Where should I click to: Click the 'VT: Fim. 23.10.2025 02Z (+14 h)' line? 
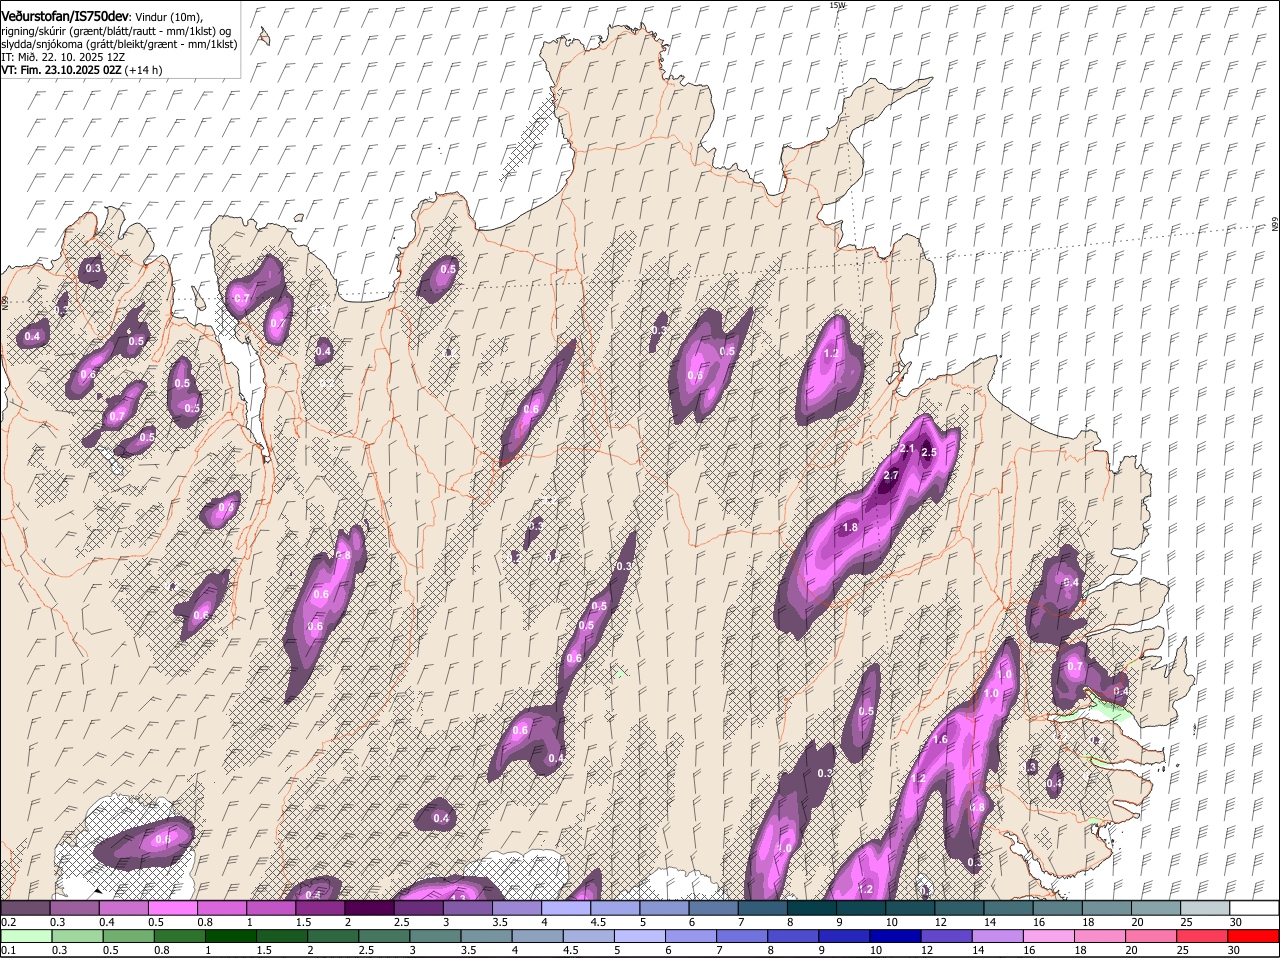82,70
